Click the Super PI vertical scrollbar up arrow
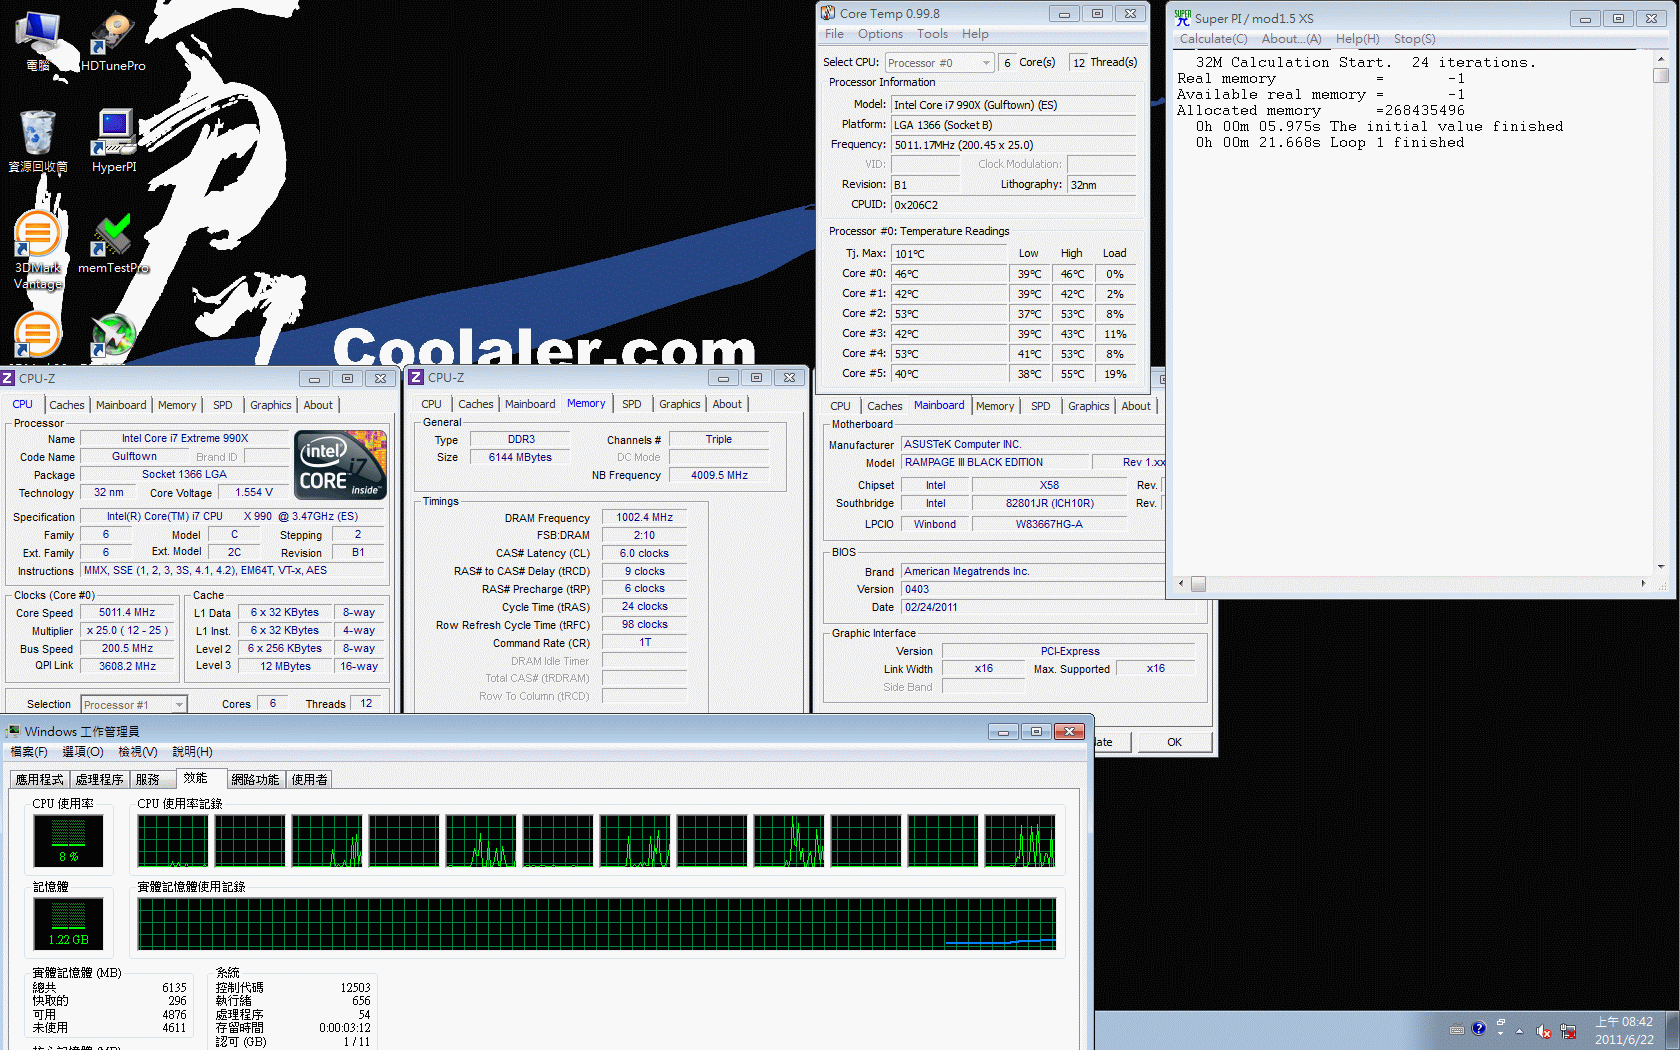 pyautogui.click(x=1661, y=60)
